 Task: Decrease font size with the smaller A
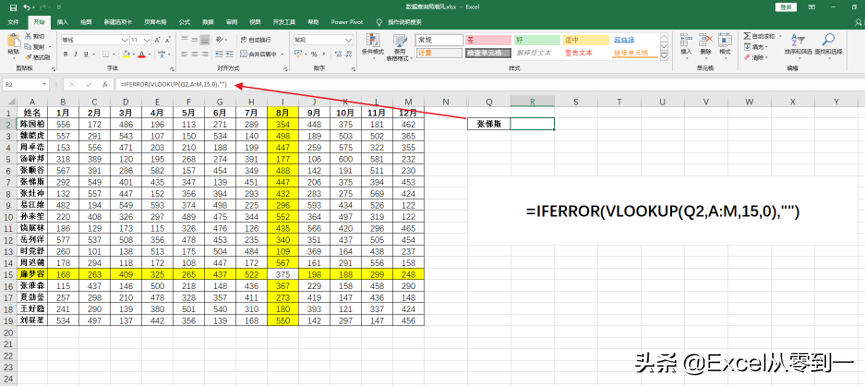tap(167, 40)
